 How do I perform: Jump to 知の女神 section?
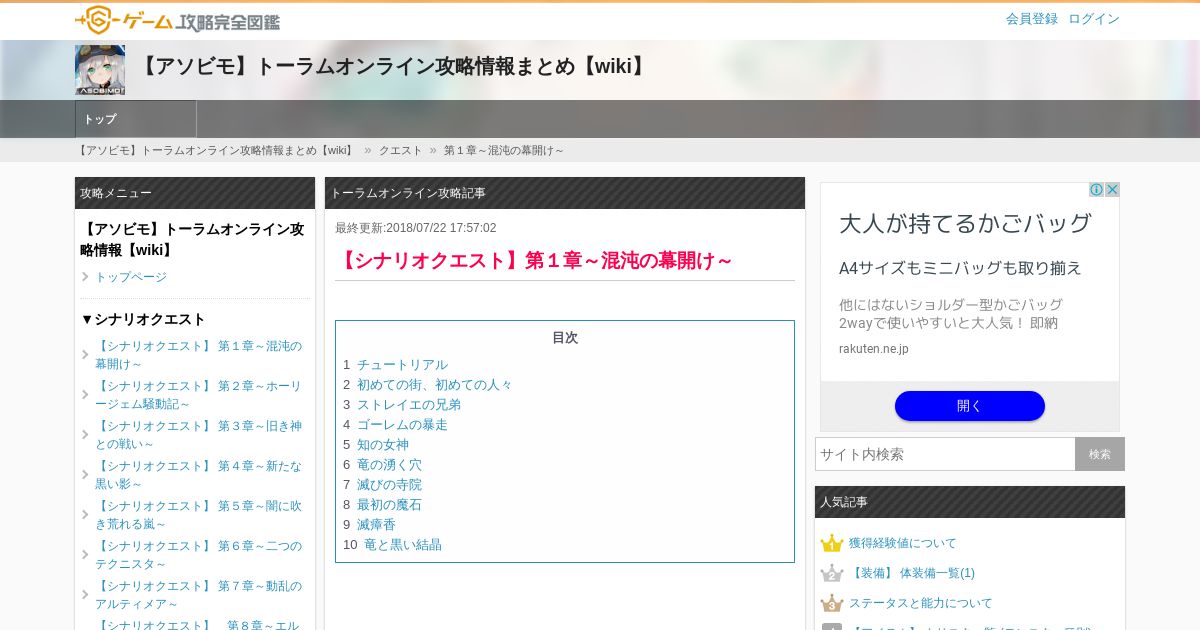point(383,445)
